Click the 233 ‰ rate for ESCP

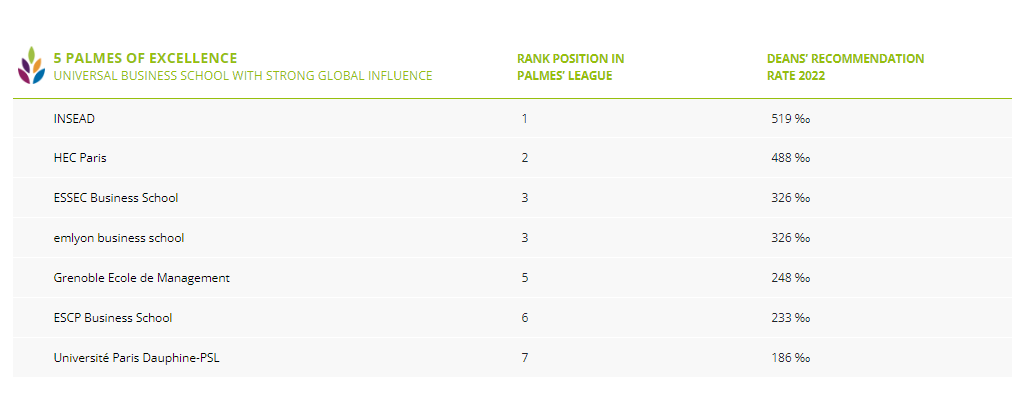pos(790,318)
